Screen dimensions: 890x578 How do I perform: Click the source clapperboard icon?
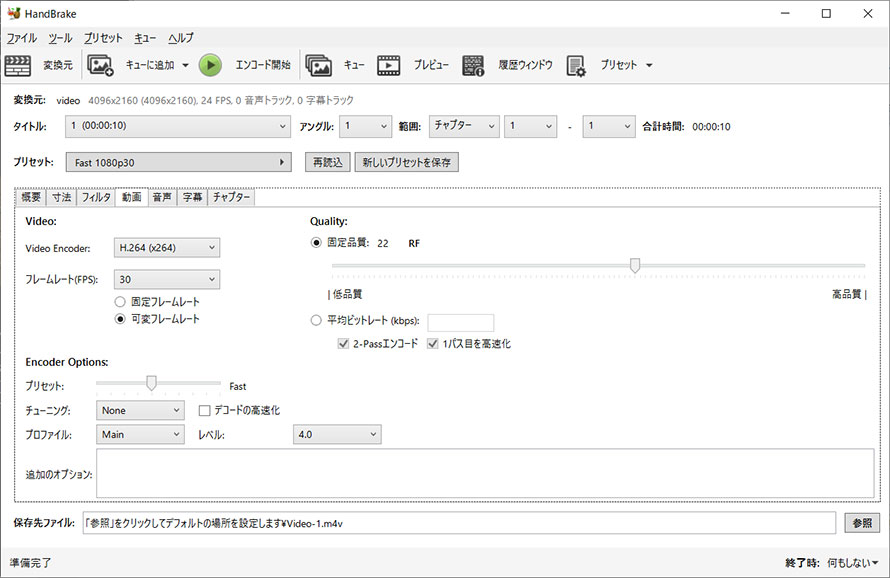pyautogui.click(x=18, y=65)
